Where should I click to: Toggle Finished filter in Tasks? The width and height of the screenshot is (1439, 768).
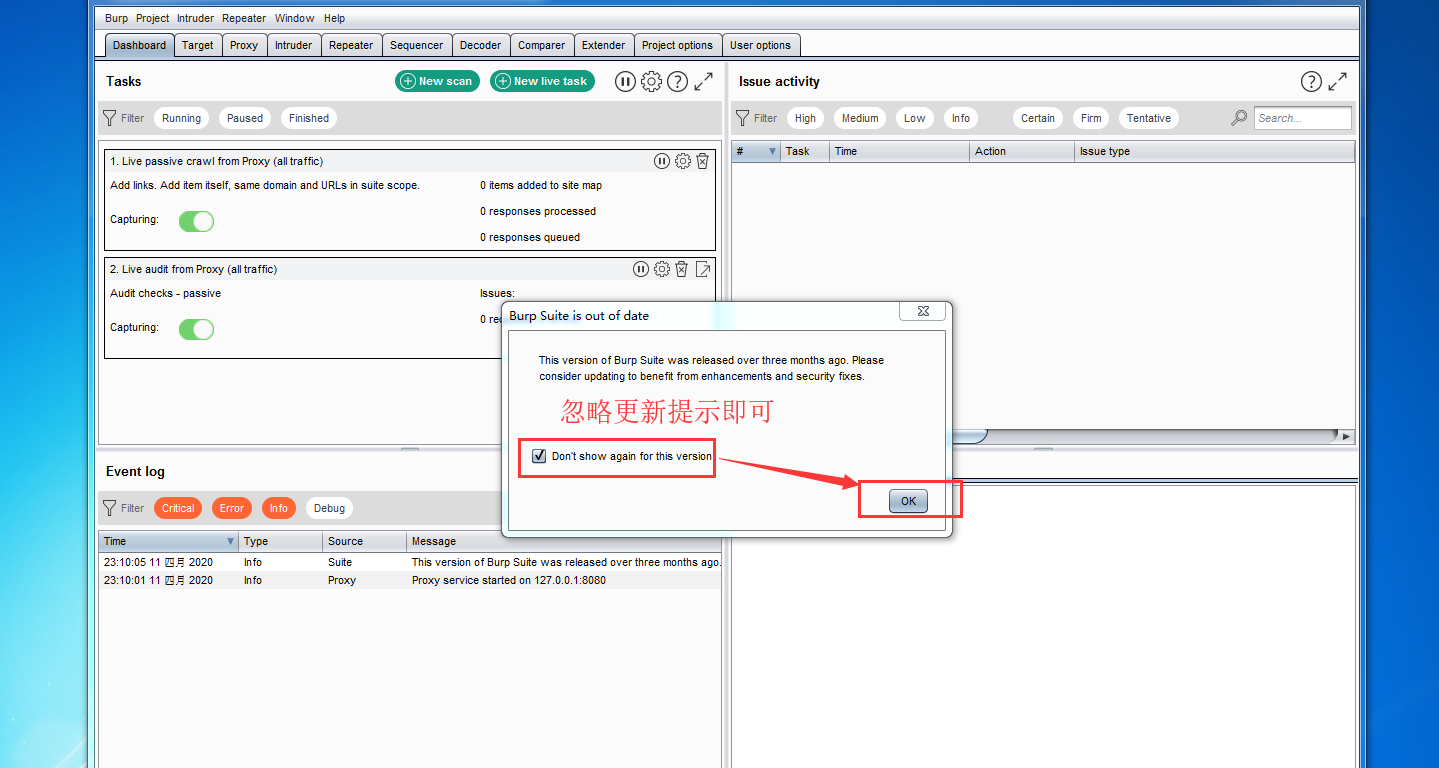pos(309,118)
